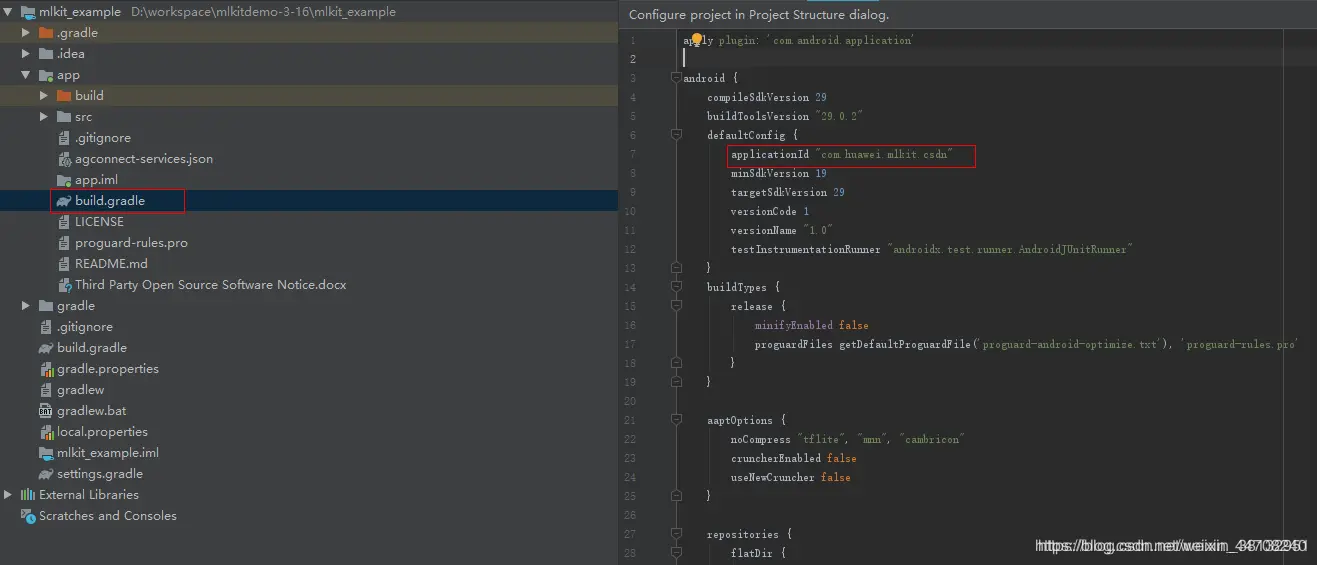Fold the buildTypes block gutter marker
Viewport: 1317px width, 565px height.
(x=676, y=287)
